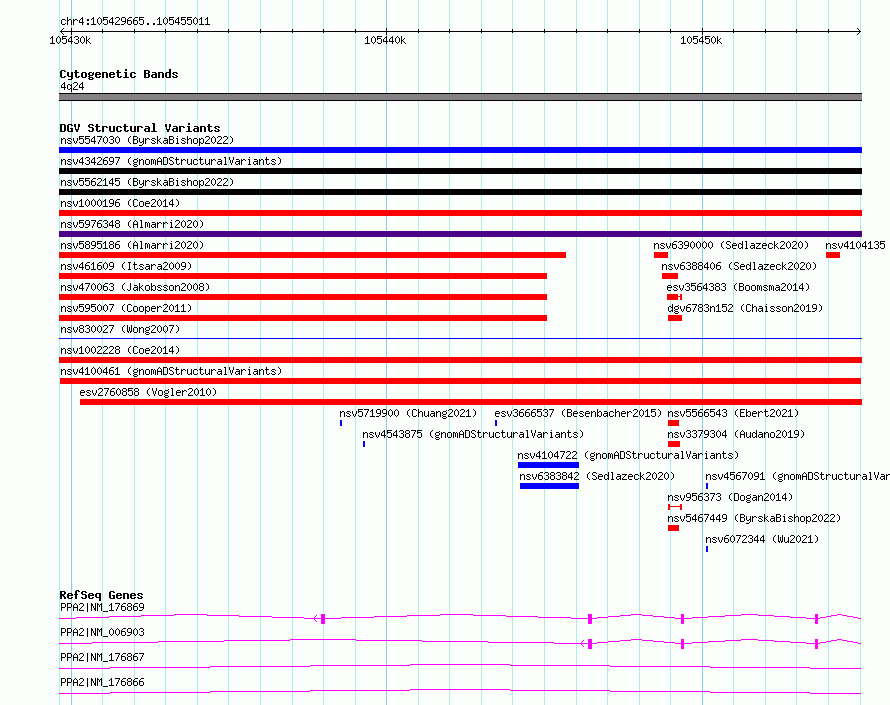Open PPA2|NM_006903 transcript label
The image size is (890, 705).
tap(102, 632)
